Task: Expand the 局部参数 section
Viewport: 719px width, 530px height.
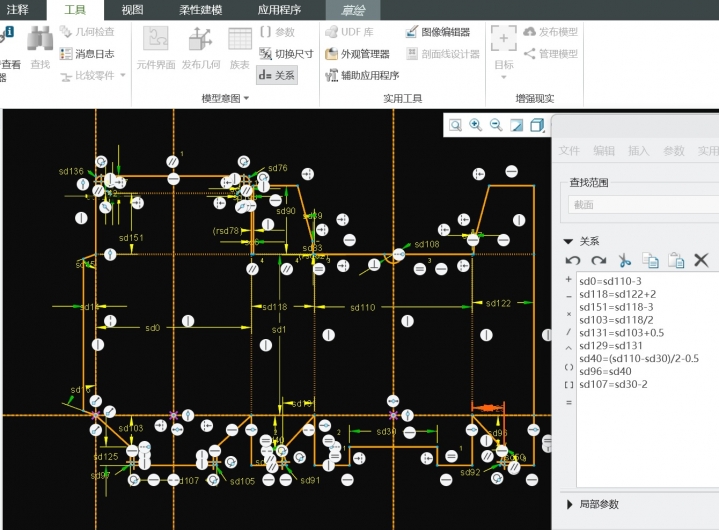Action: (x=569, y=504)
